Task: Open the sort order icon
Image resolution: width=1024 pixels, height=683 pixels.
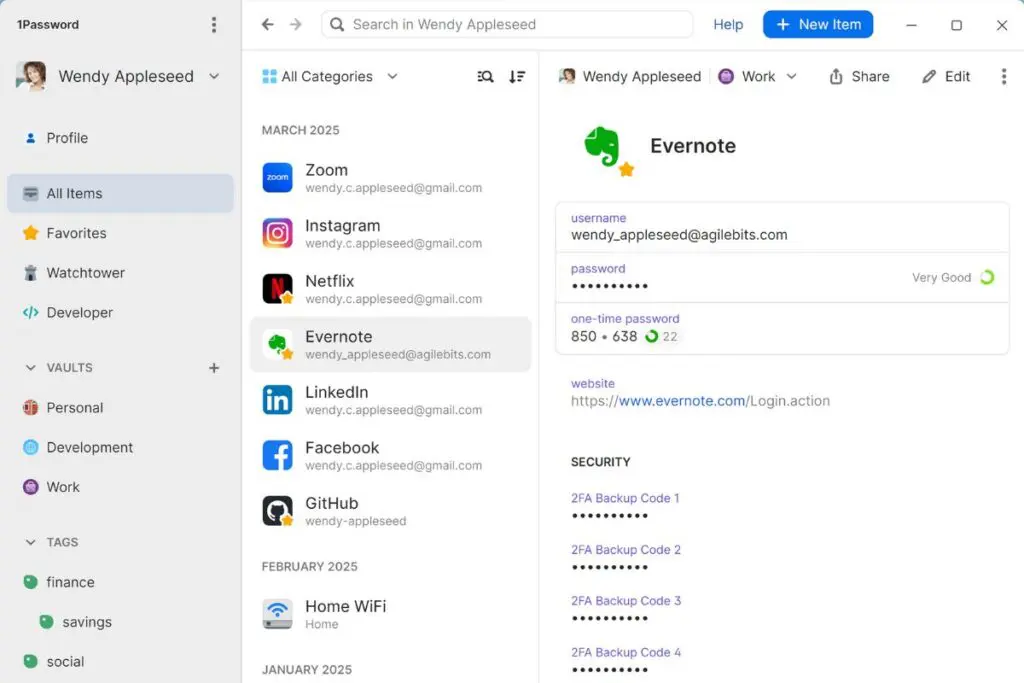Action: (x=517, y=76)
